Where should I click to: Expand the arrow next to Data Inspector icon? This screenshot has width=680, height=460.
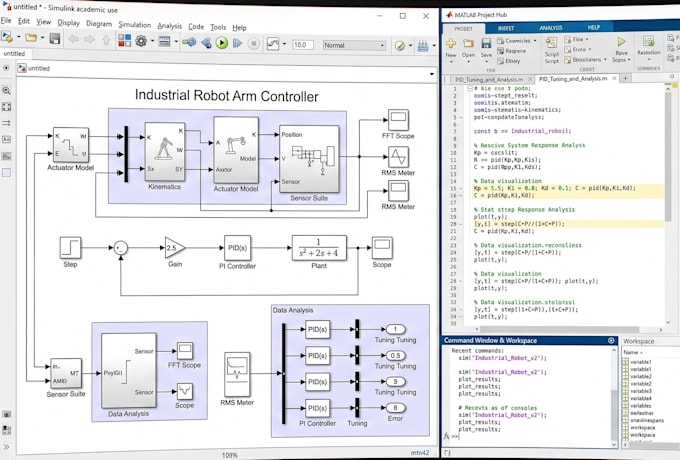(284, 44)
